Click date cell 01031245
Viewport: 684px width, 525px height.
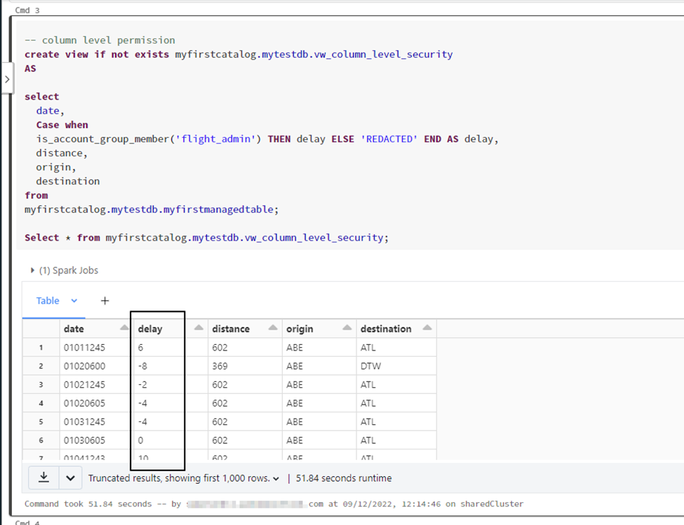tap(96, 422)
